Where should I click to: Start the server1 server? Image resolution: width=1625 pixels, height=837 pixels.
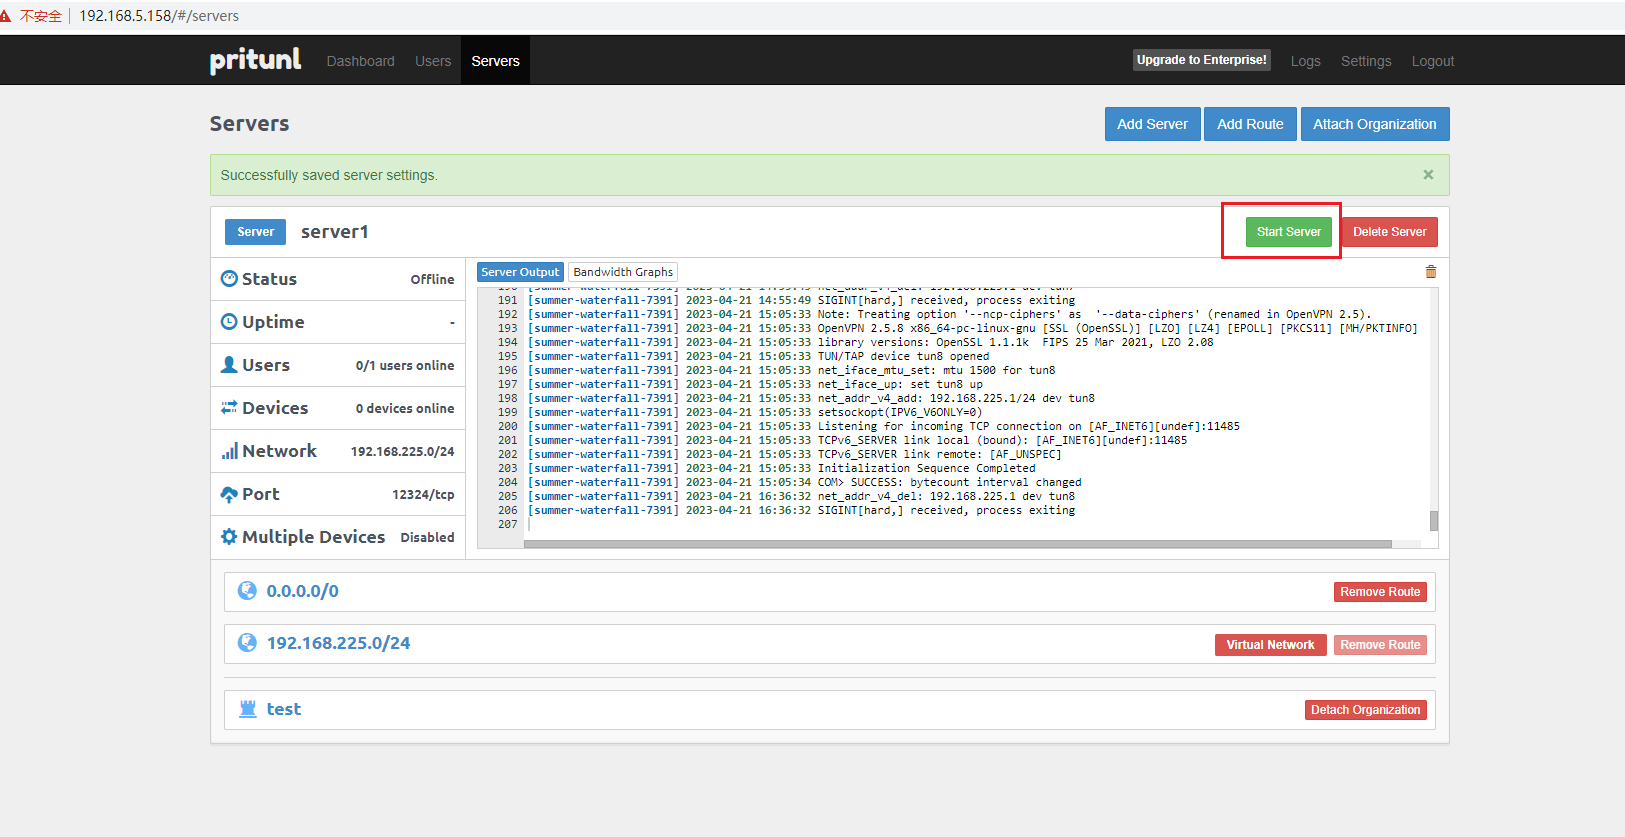click(x=1289, y=232)
